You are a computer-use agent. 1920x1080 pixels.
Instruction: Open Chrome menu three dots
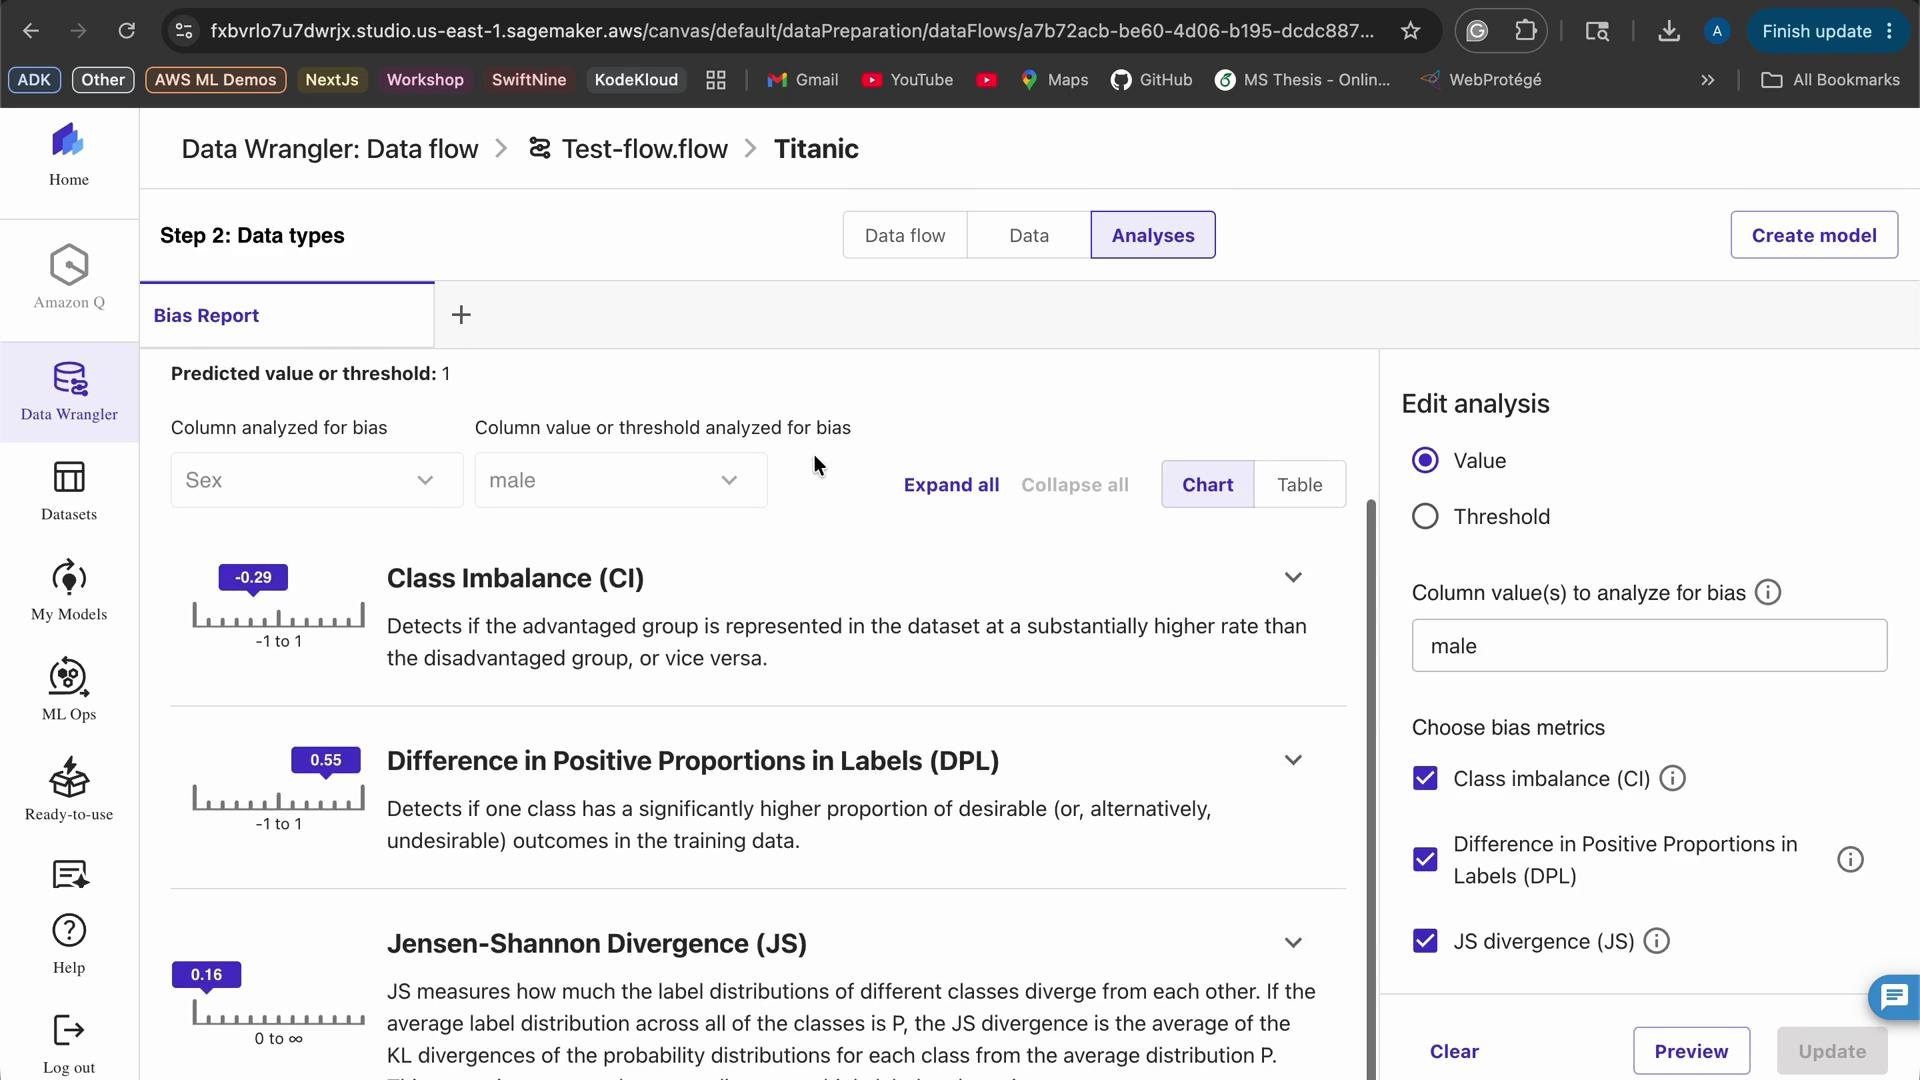(x=1890, y=31)
